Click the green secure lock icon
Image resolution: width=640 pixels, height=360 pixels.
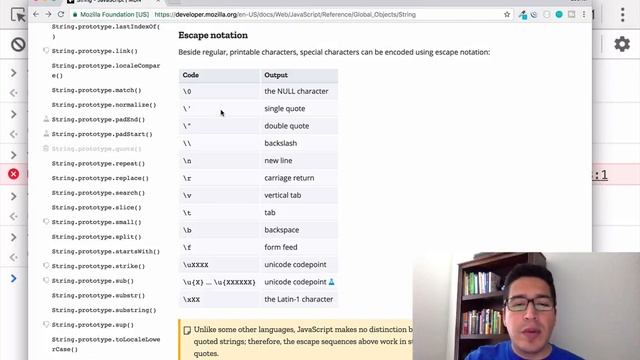point(75,14)
